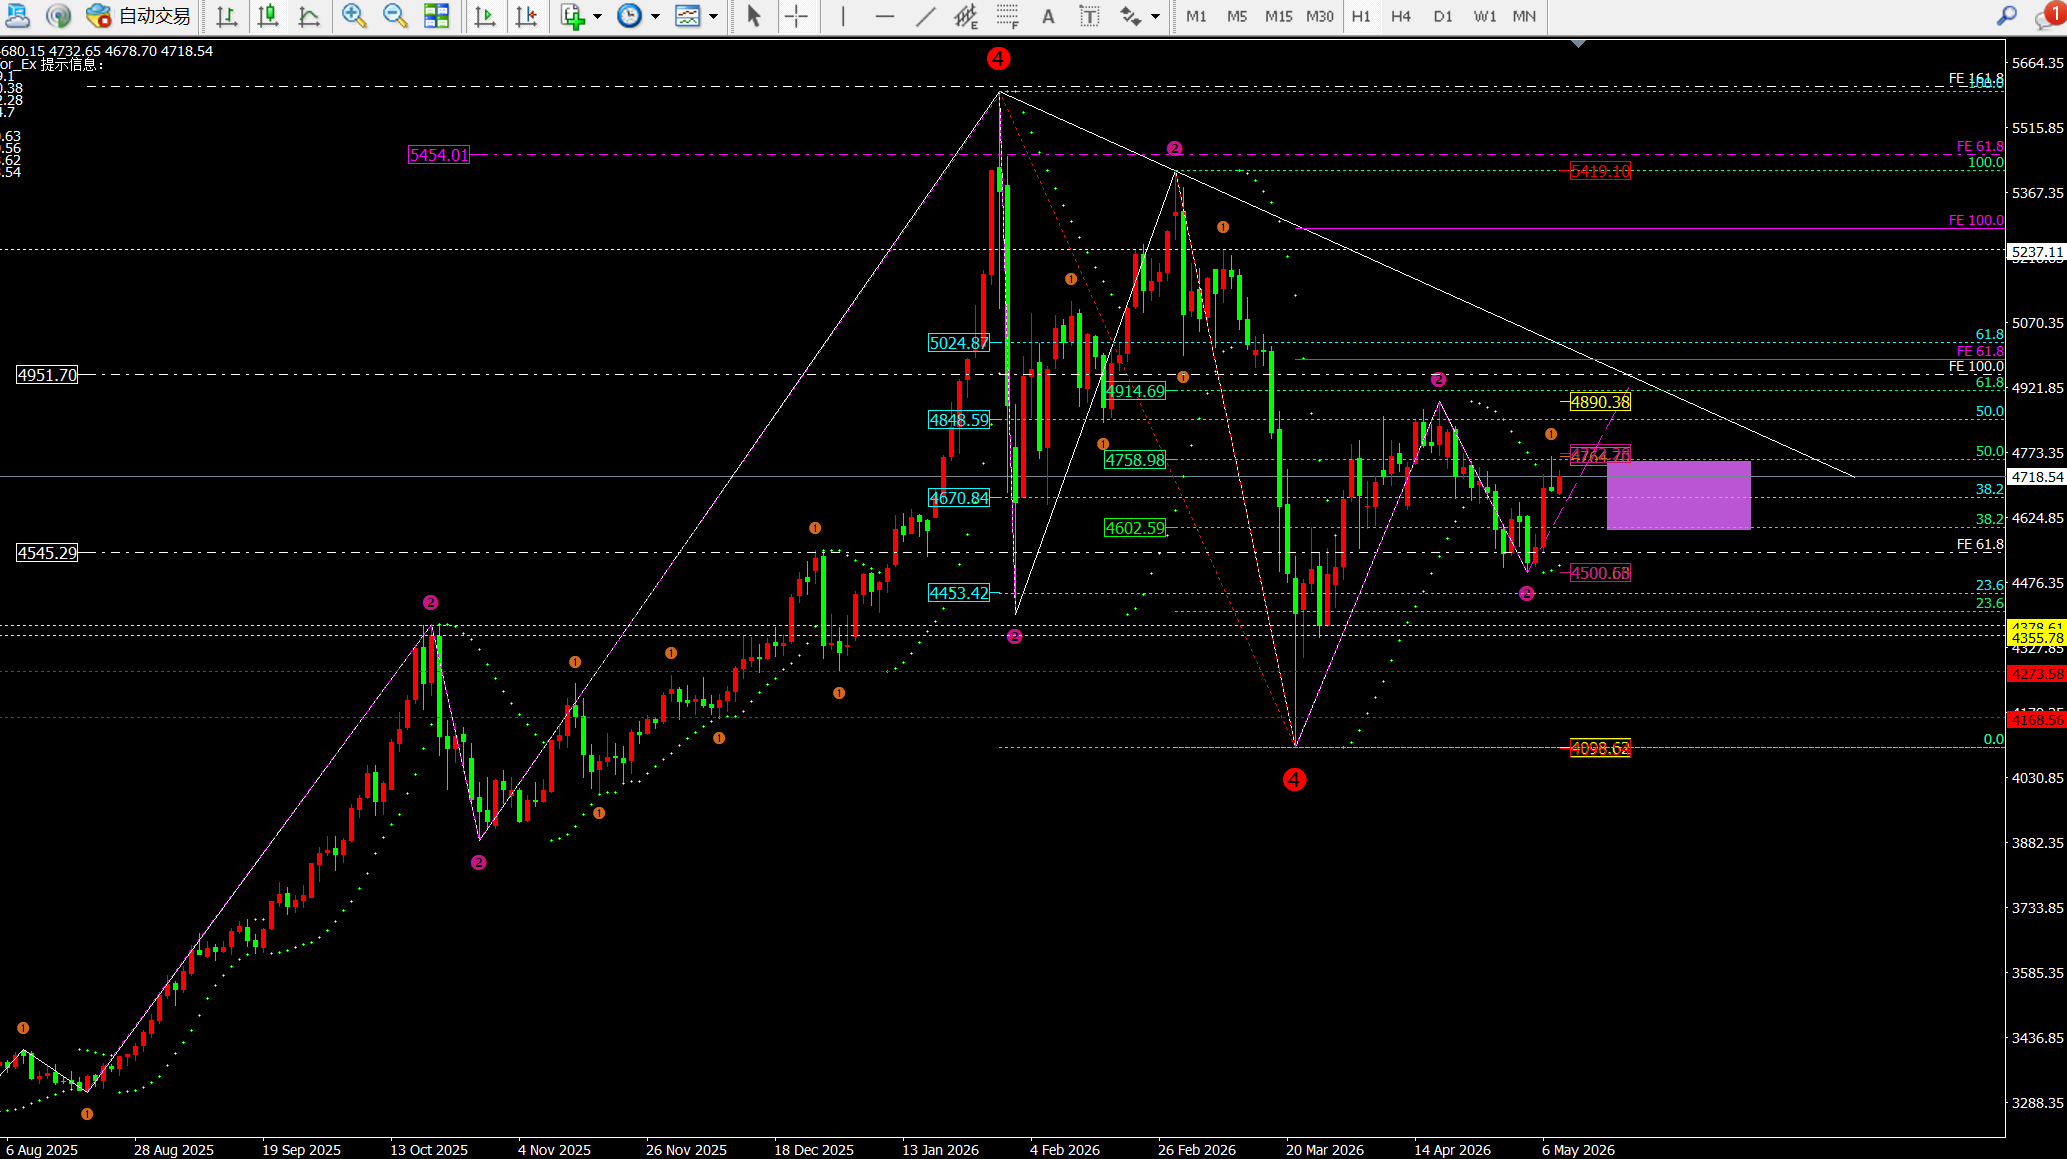Select the horizontal line drawing tool
This screenshot has width=2067, height=1159.
tap(884, 16)
